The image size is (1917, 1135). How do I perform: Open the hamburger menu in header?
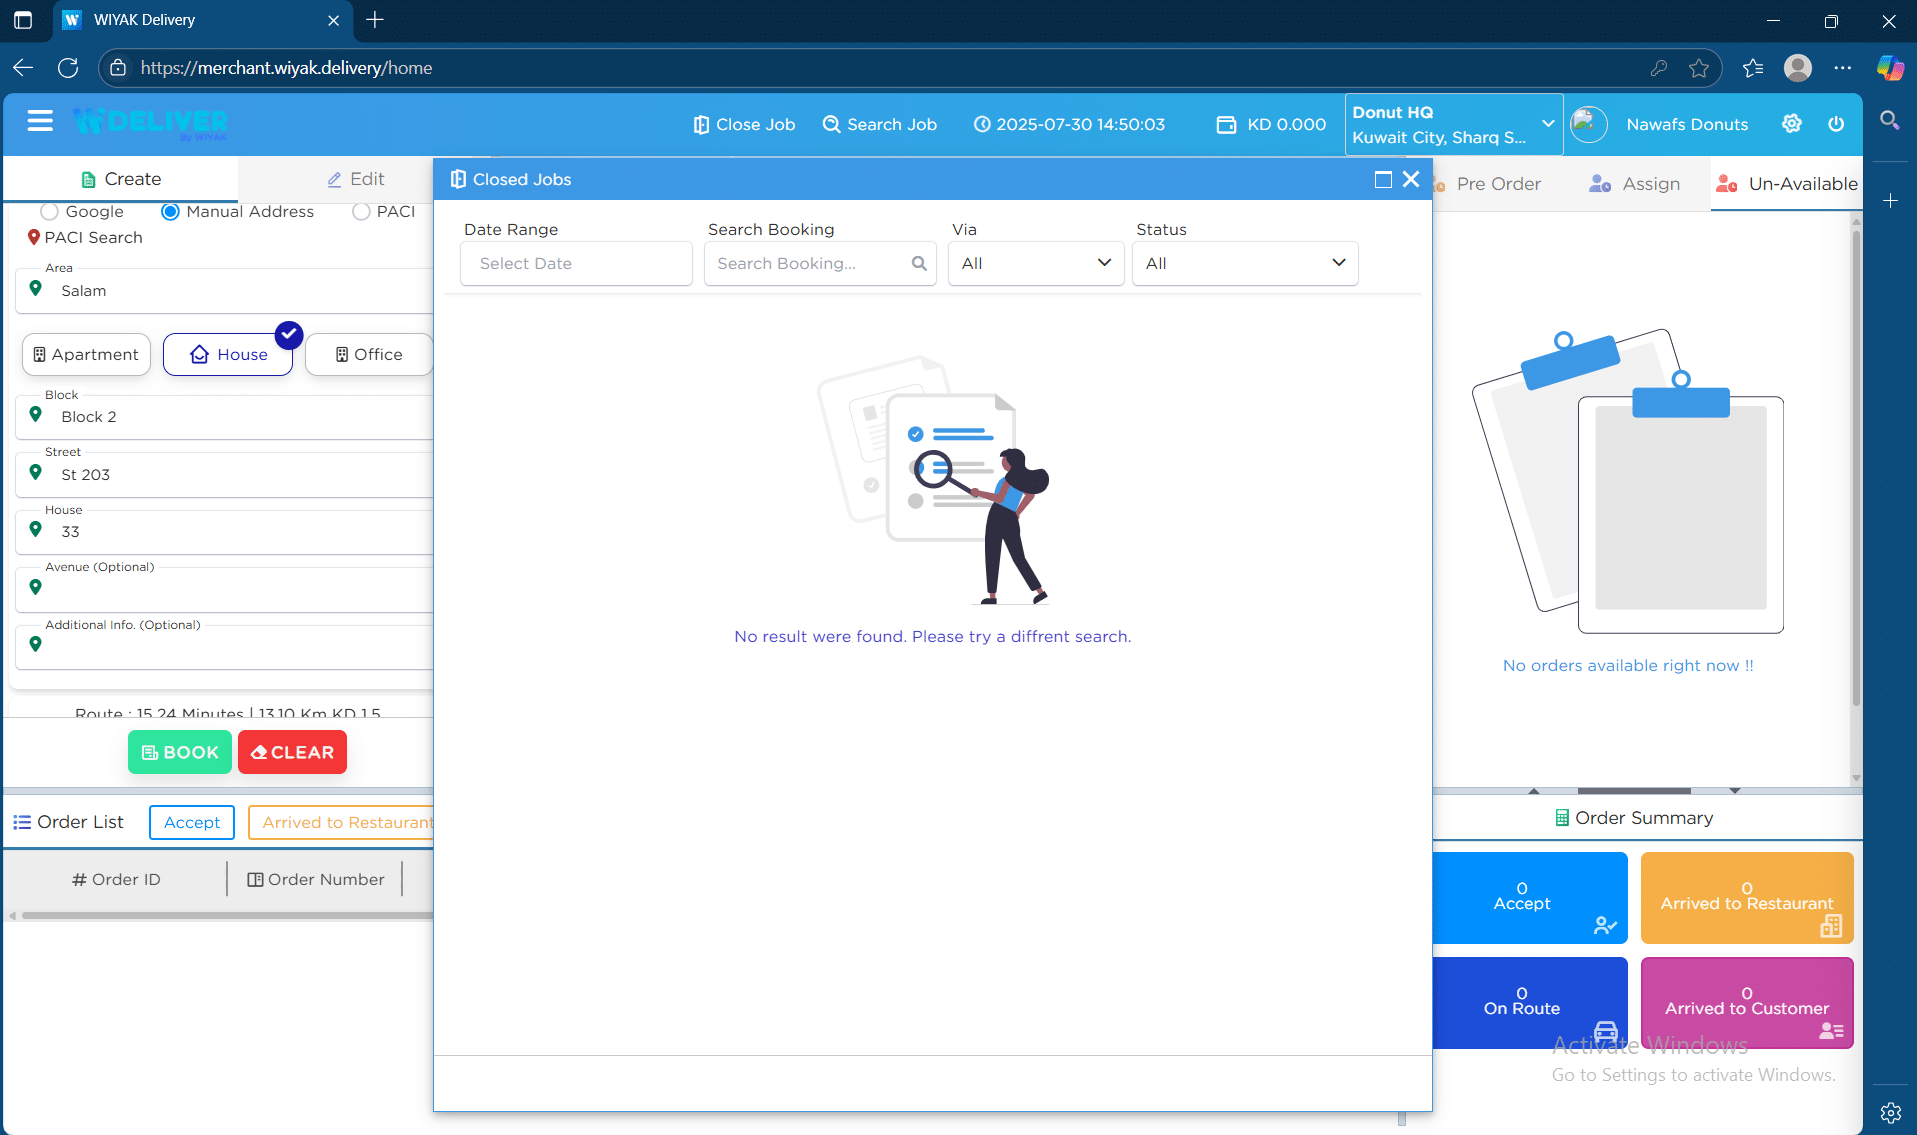[40, 122]
